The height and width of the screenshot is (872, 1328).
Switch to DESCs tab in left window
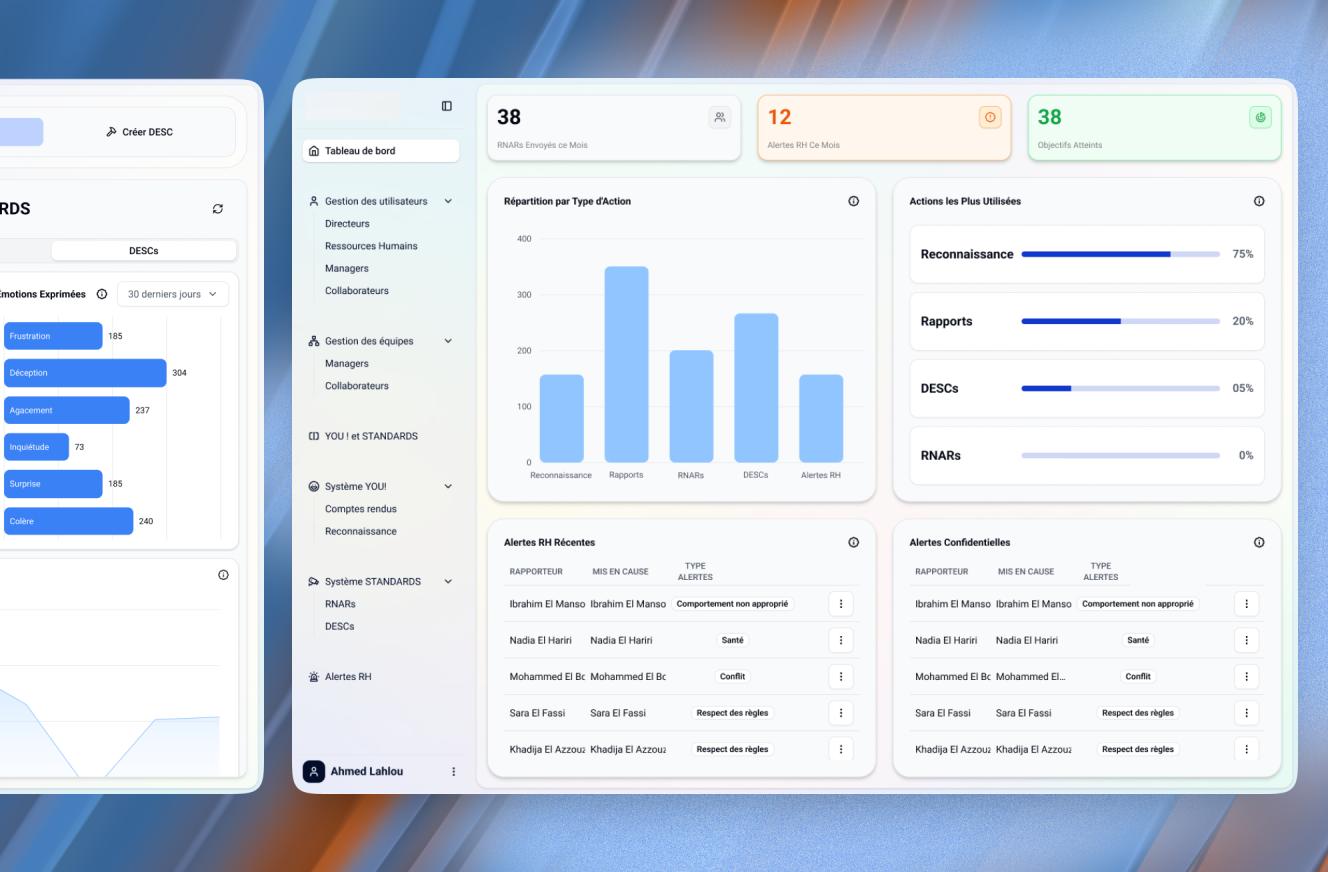[144, 250]
